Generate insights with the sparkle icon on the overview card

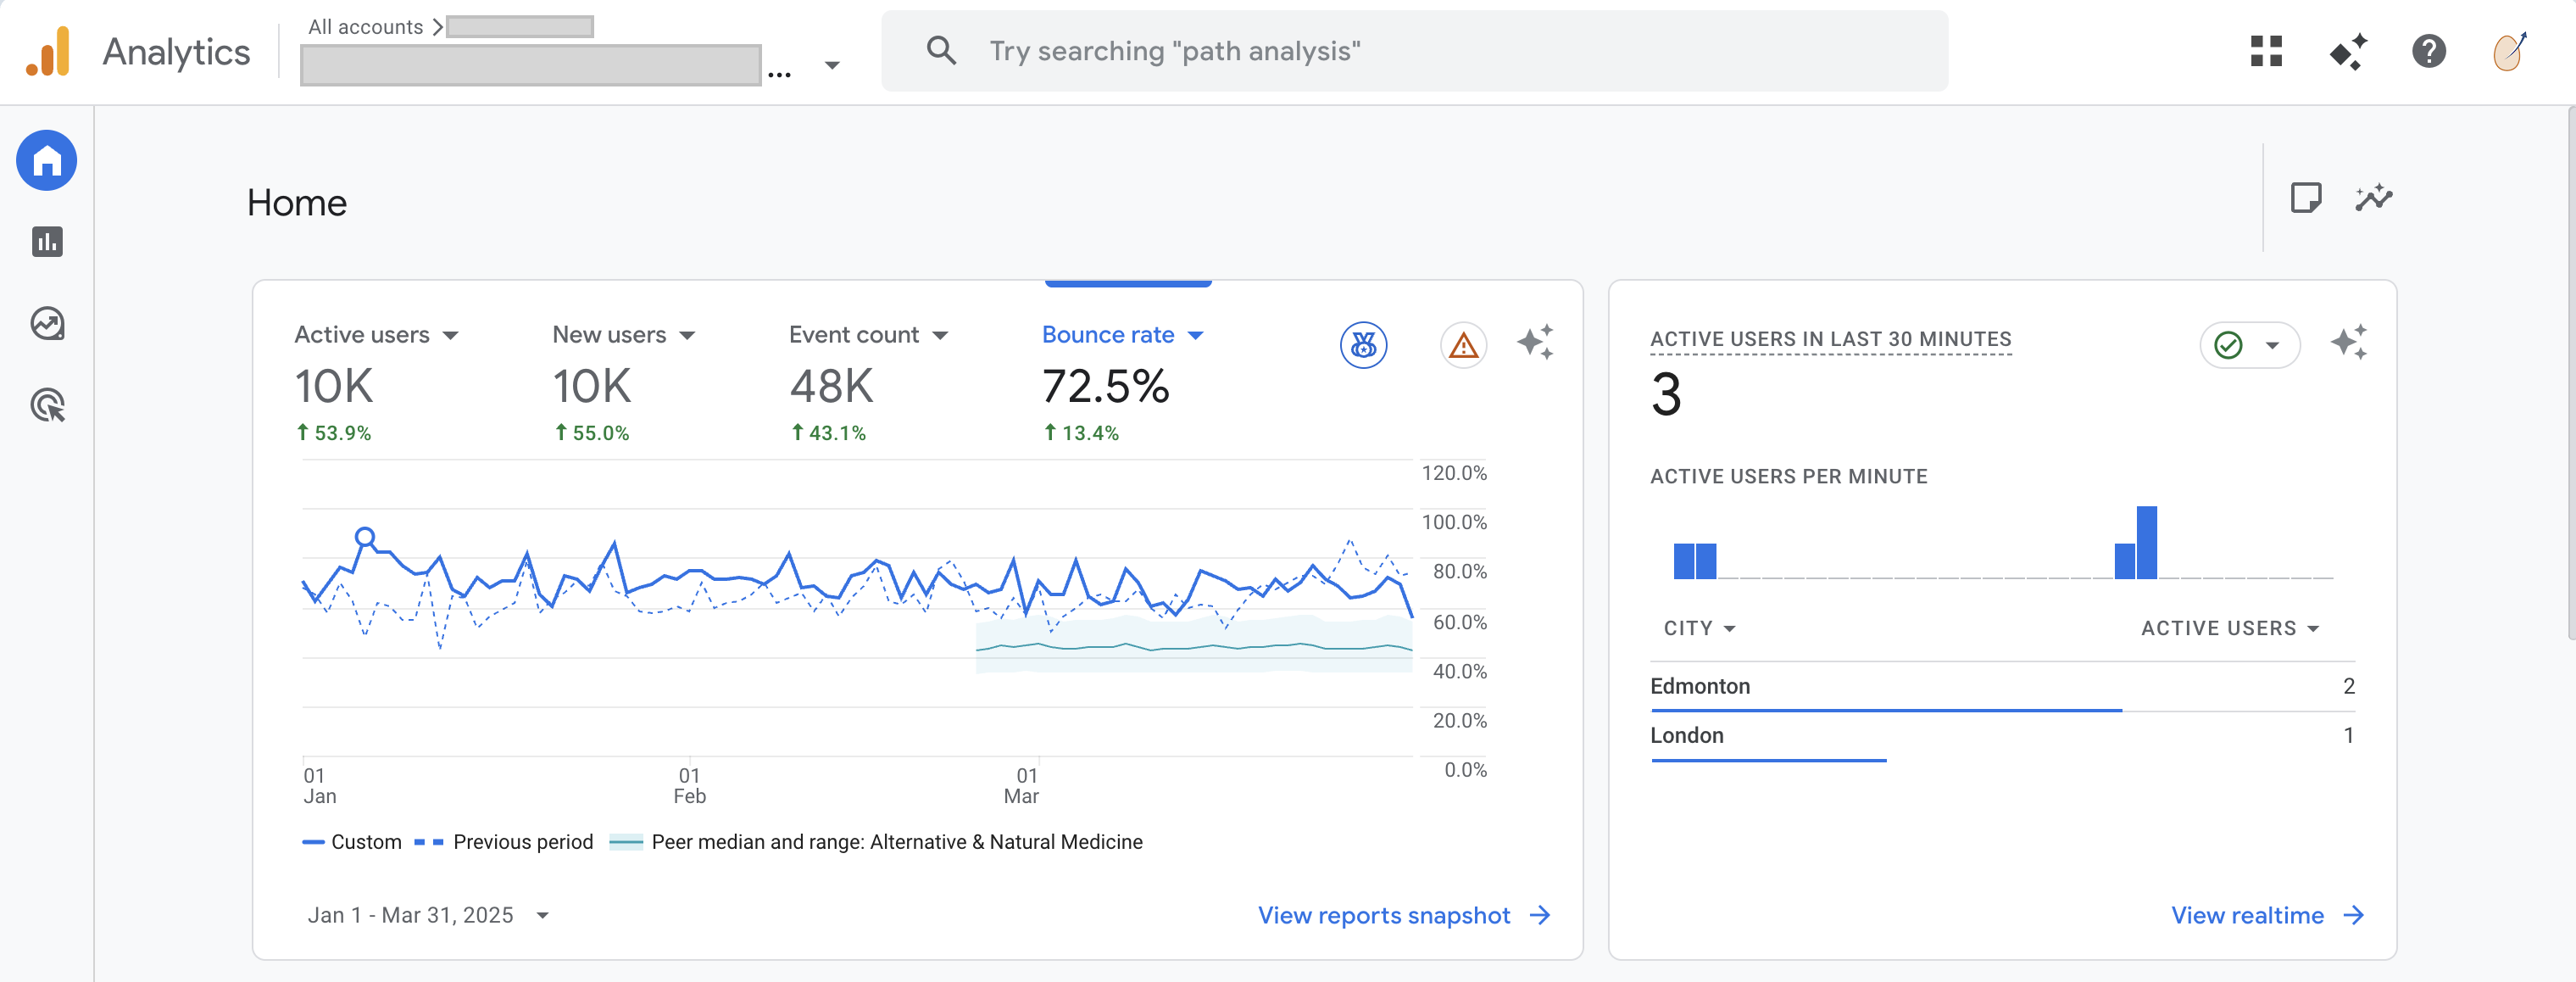point(1537,343)
